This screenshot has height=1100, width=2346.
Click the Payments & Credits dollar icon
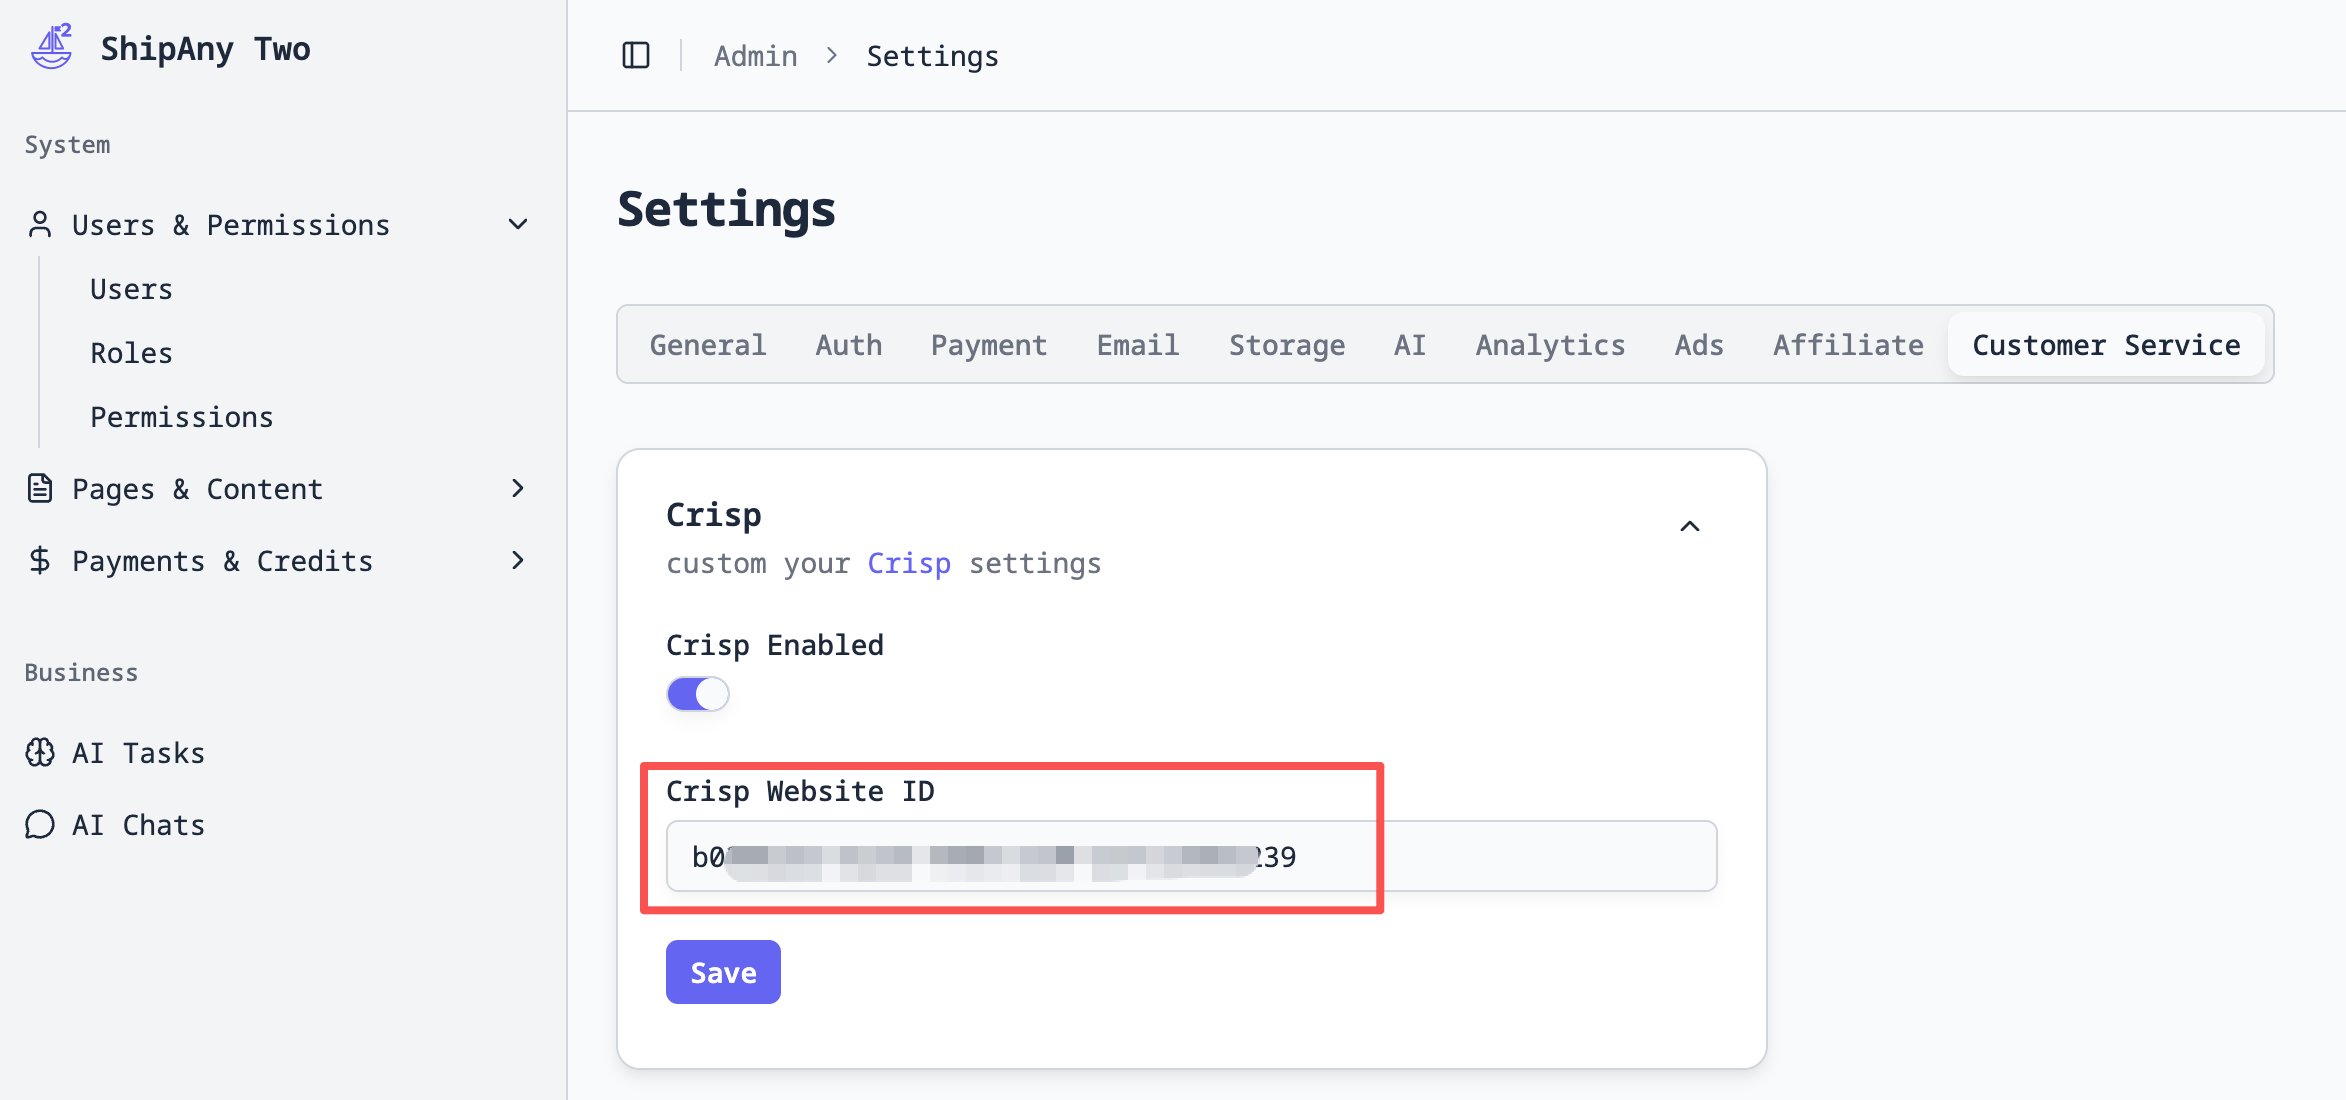pos(40,561)
